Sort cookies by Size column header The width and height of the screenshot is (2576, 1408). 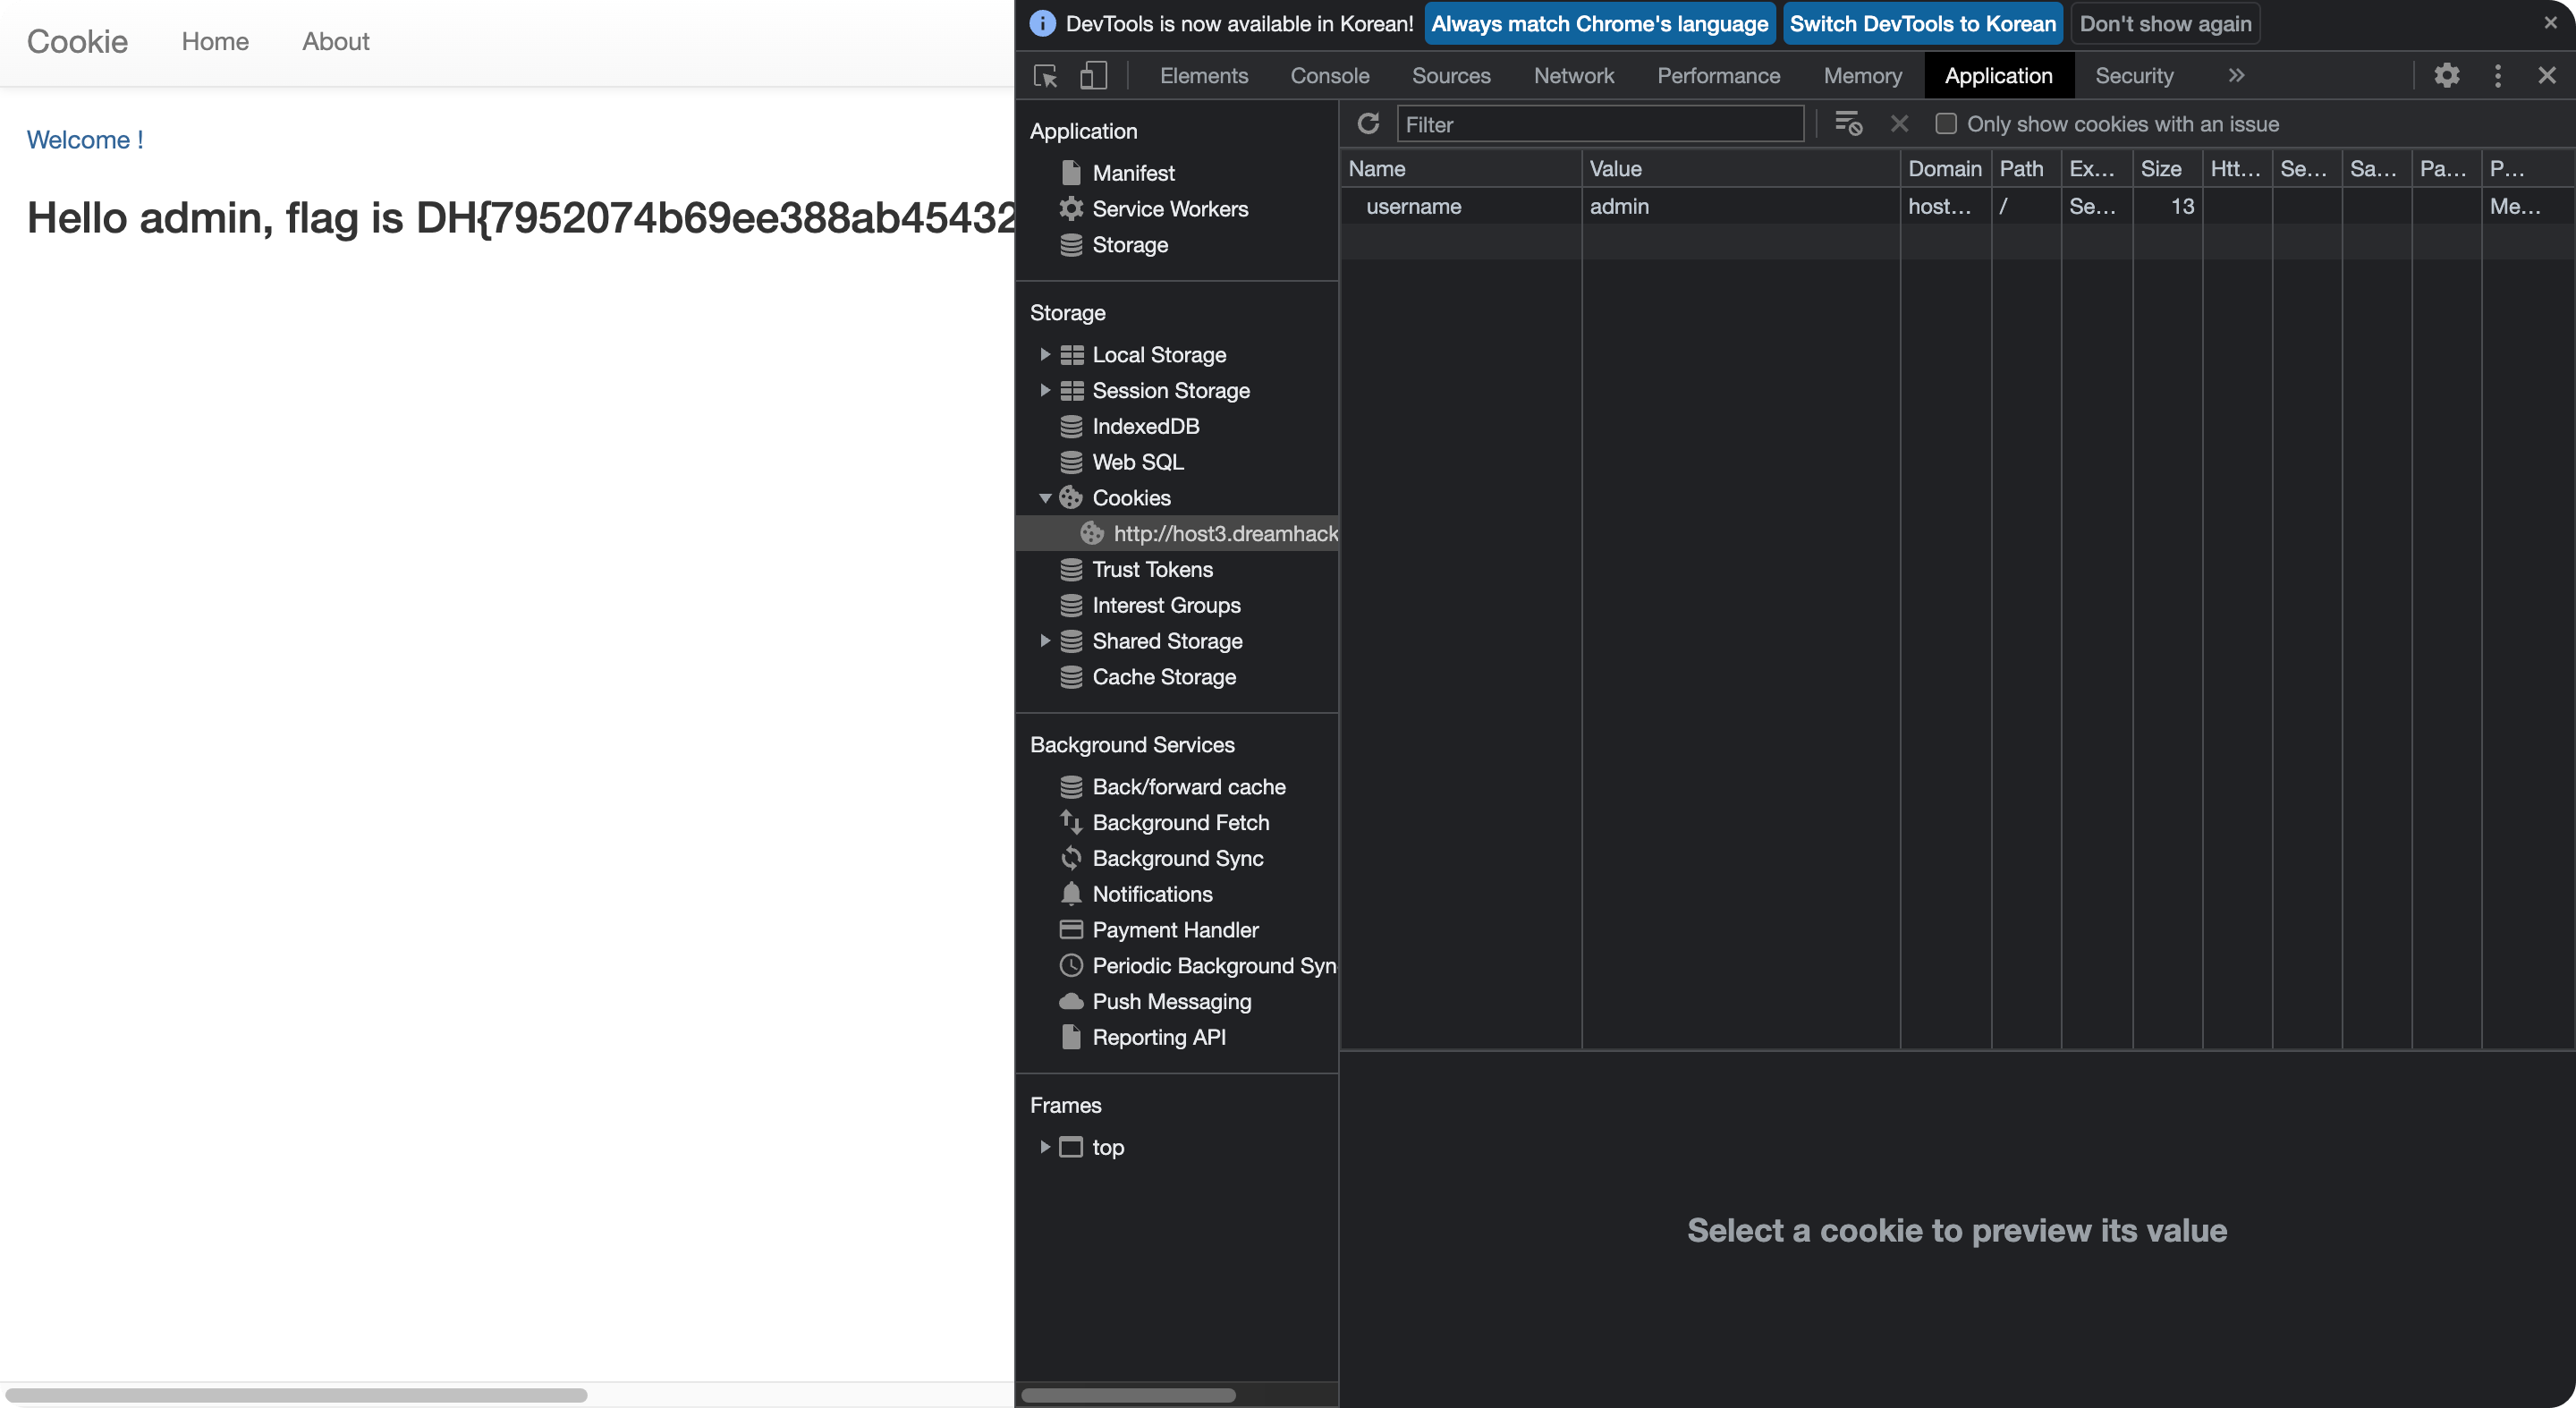pyautogui.click(x=2166, y=168)
